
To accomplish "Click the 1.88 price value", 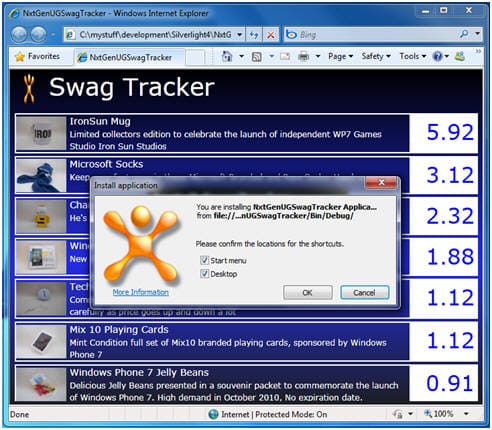I will (x=450, y=257).
